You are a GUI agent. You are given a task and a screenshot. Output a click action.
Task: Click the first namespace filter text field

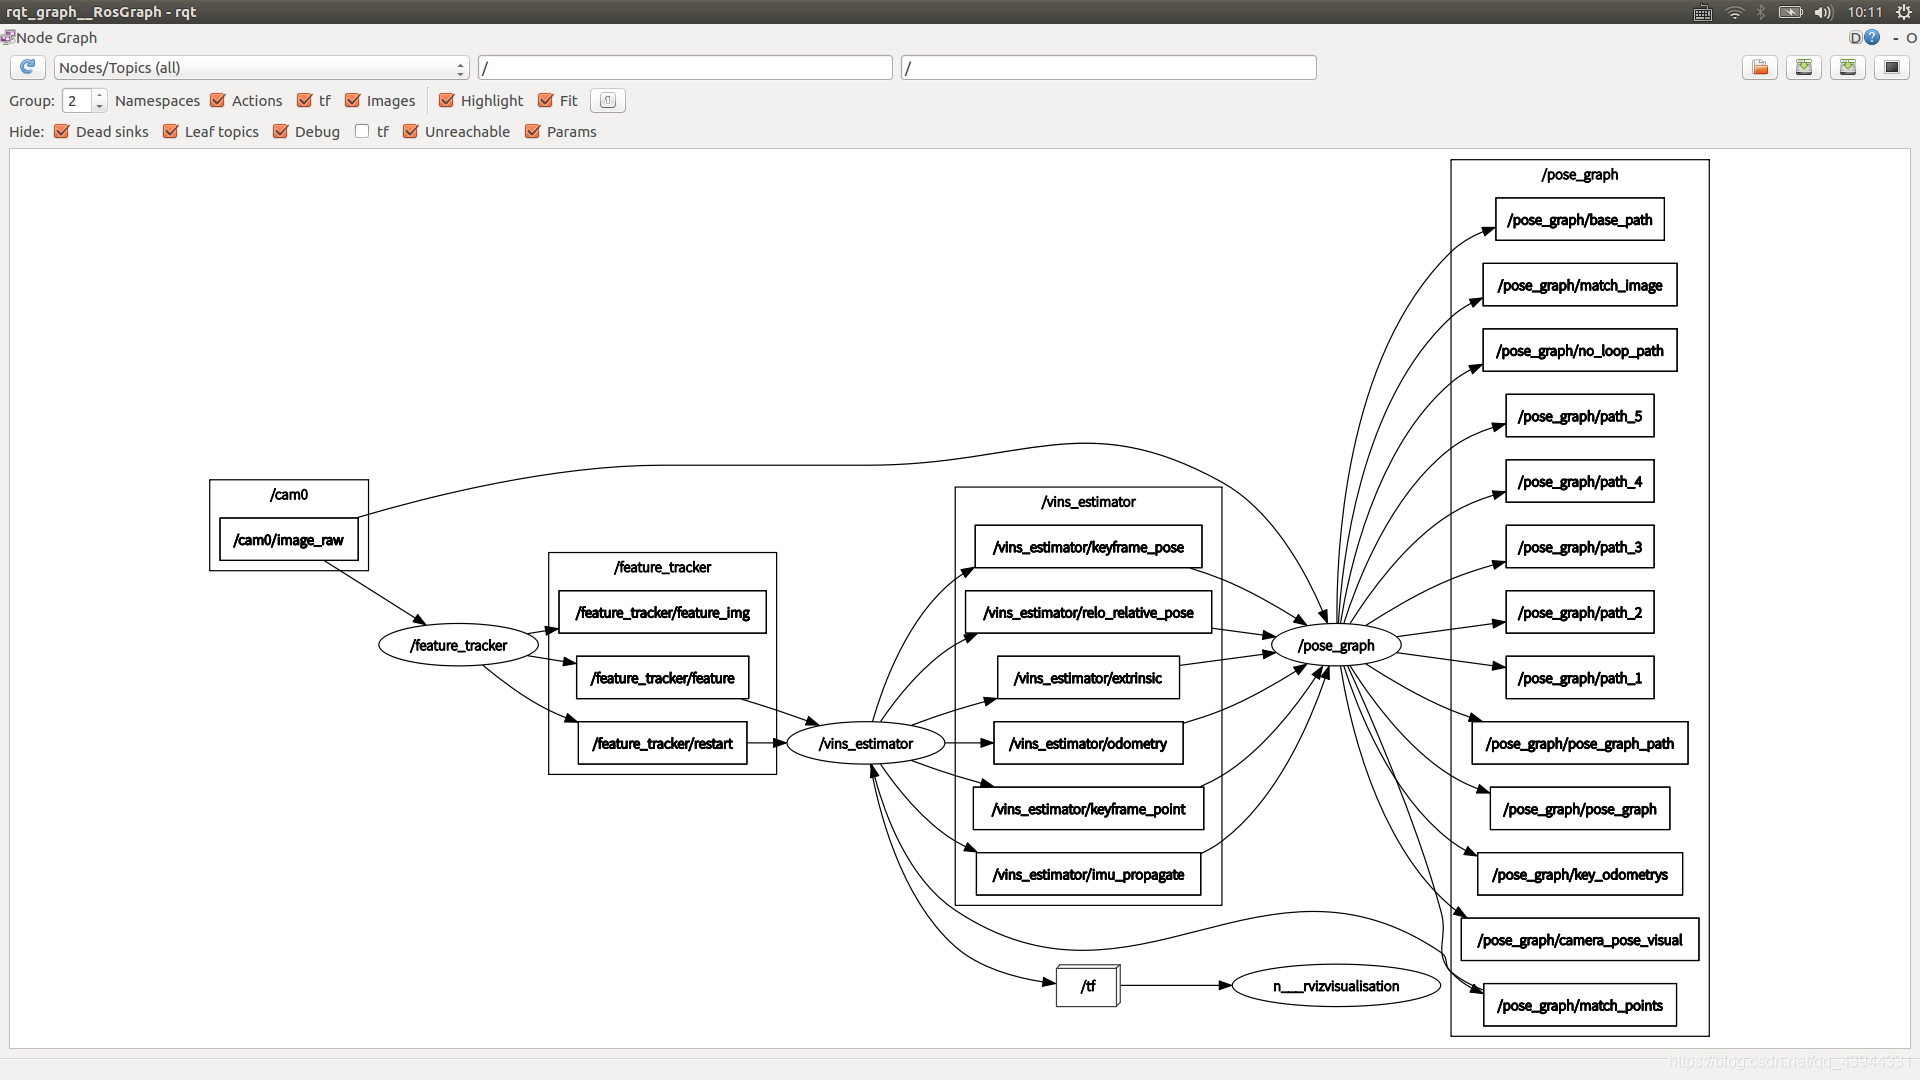pyautogui.click(x=685, y=67)
